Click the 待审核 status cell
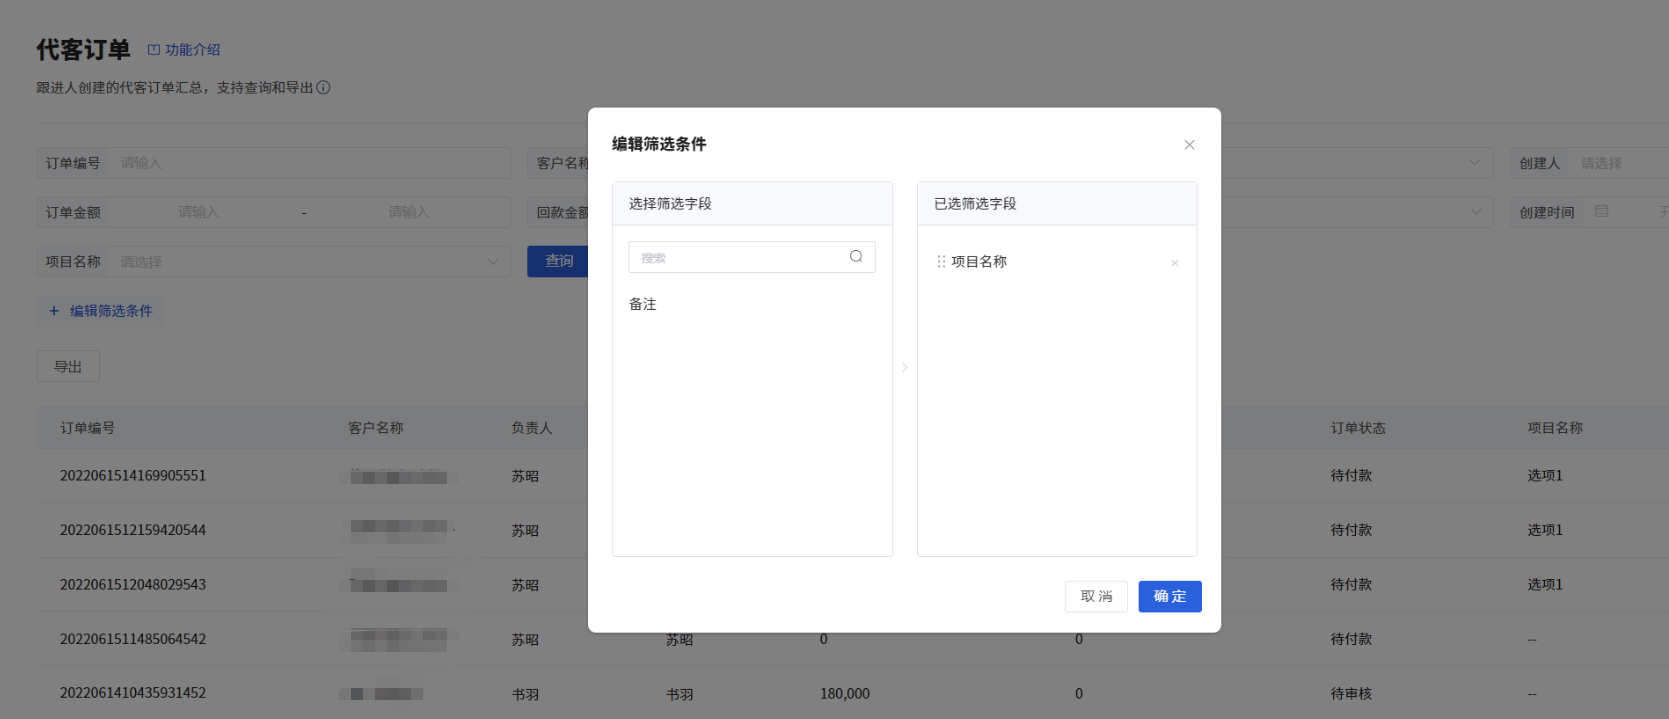The image size is (1669, 719). (x=1351, y=694)
